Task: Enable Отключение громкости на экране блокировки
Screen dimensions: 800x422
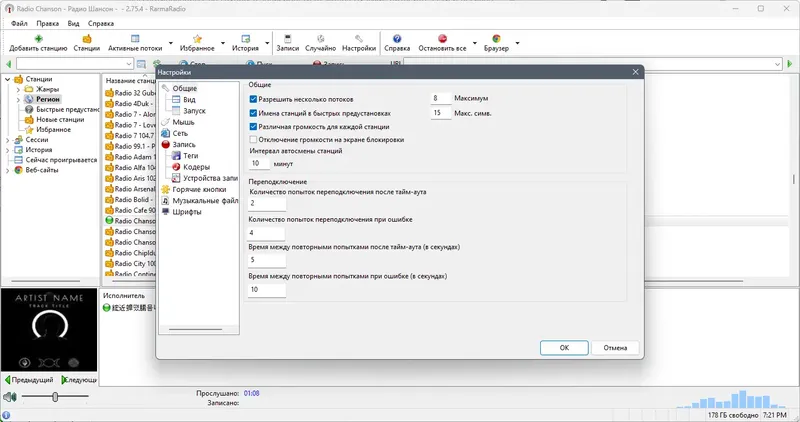Action: pos(253,139)
